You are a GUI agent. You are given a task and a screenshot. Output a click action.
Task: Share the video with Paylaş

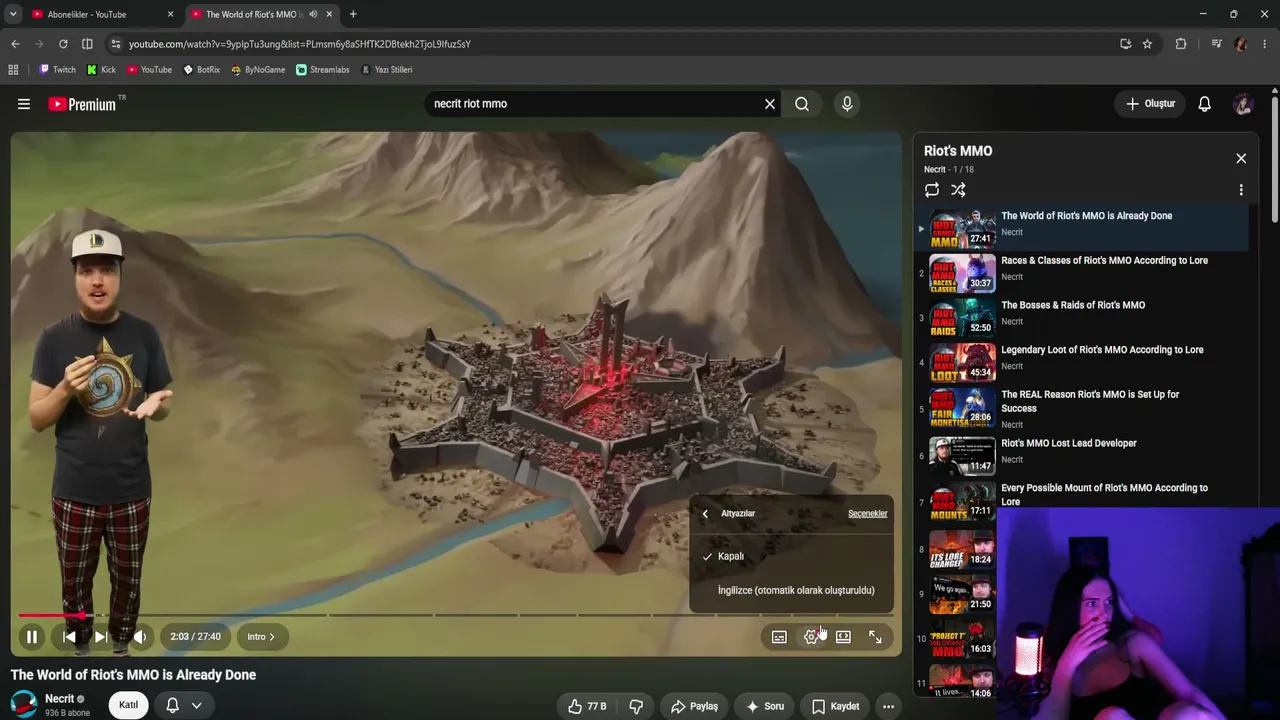click(x=694, y=706)
